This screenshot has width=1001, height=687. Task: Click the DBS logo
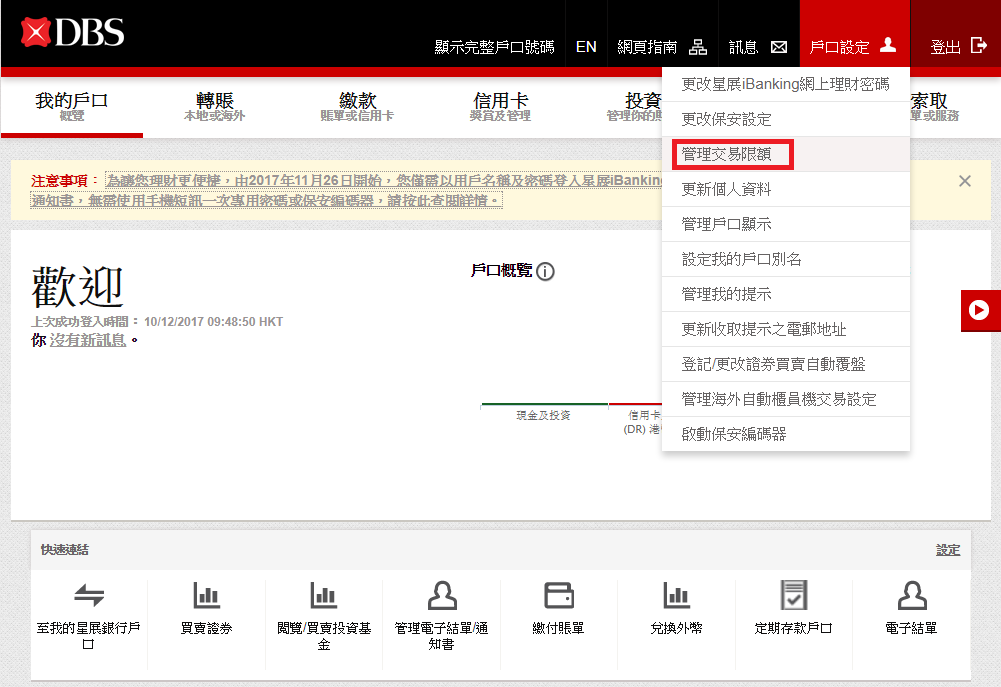72,32
